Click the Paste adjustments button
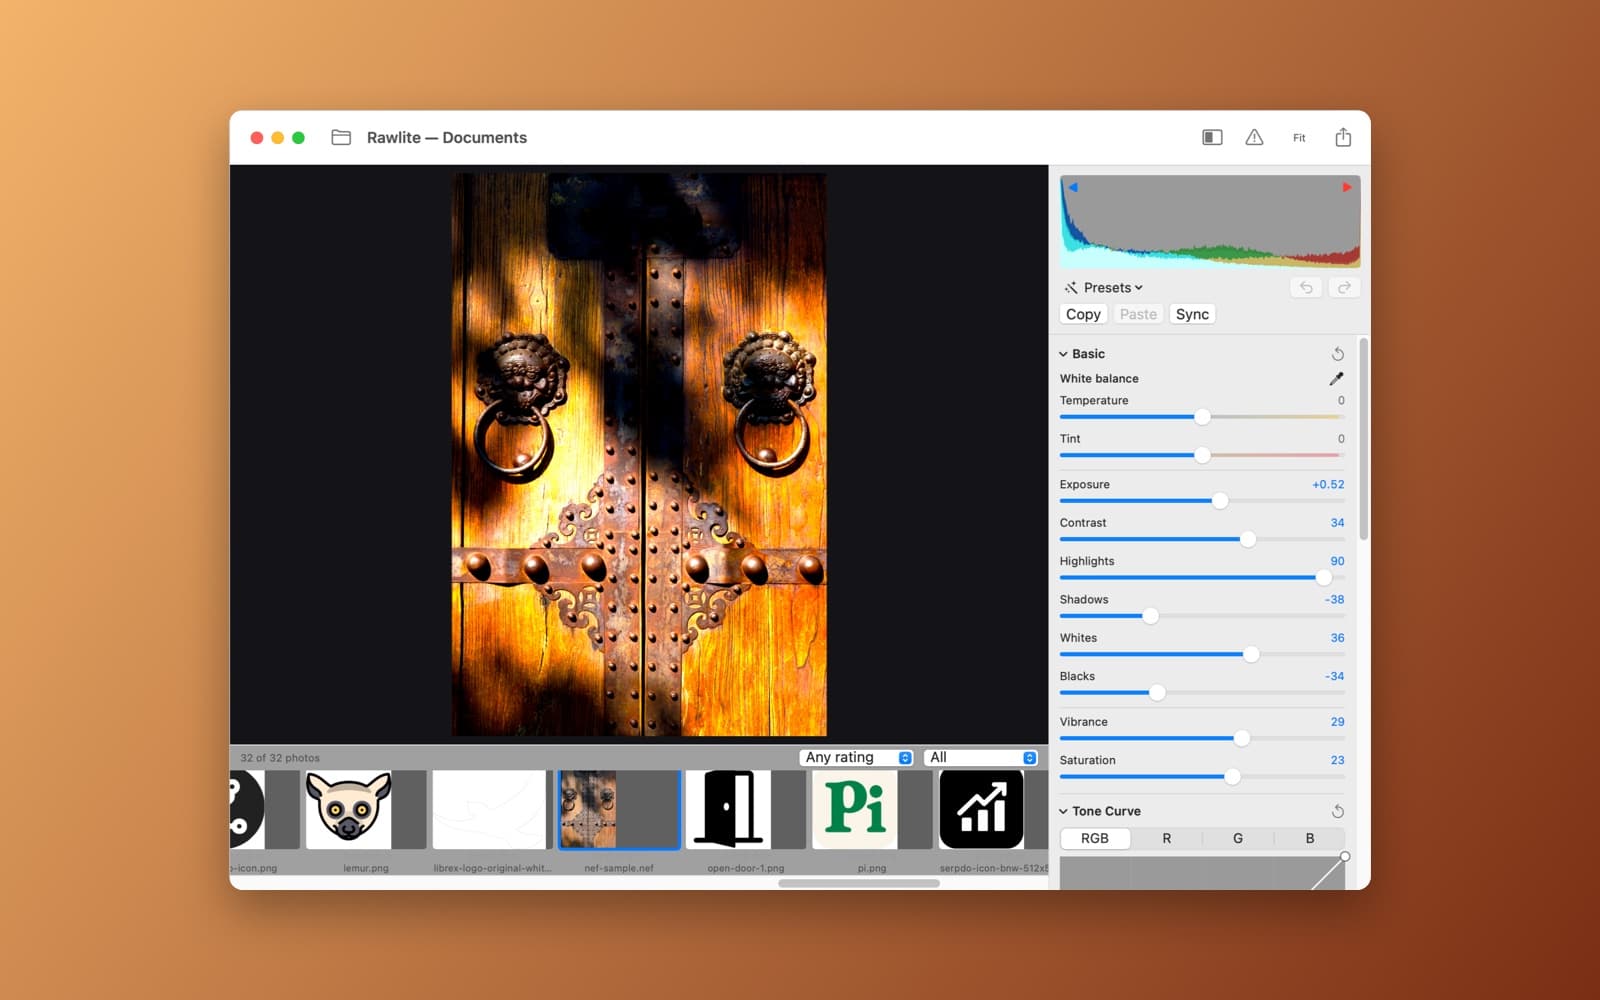Viewport: 1600px width, 1000px height. [x=1138, y=314]
